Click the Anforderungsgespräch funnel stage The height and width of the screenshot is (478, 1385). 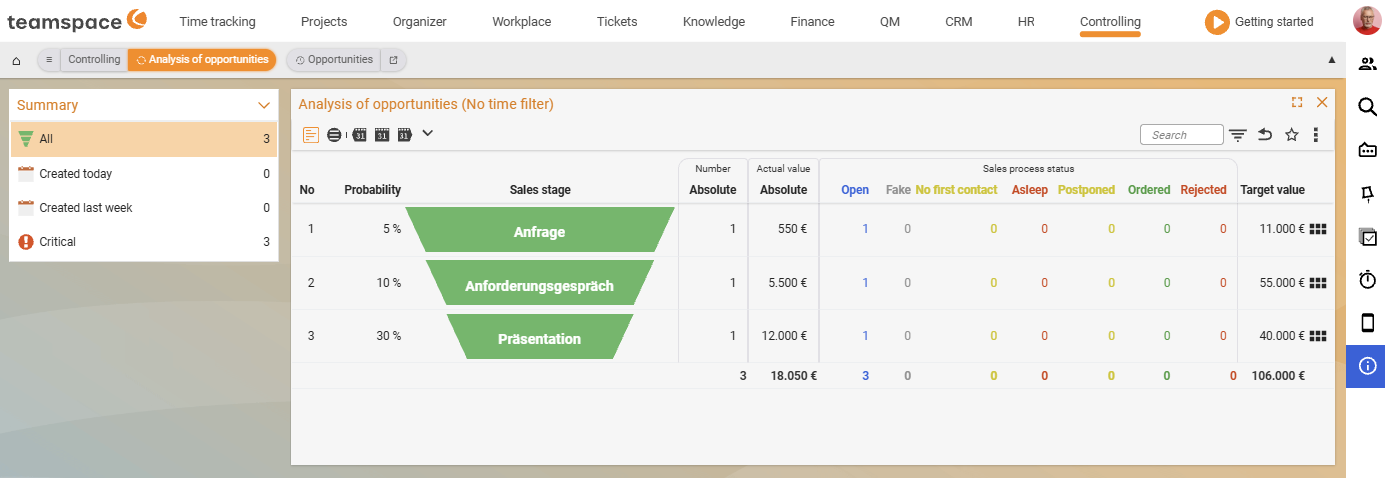540,285
